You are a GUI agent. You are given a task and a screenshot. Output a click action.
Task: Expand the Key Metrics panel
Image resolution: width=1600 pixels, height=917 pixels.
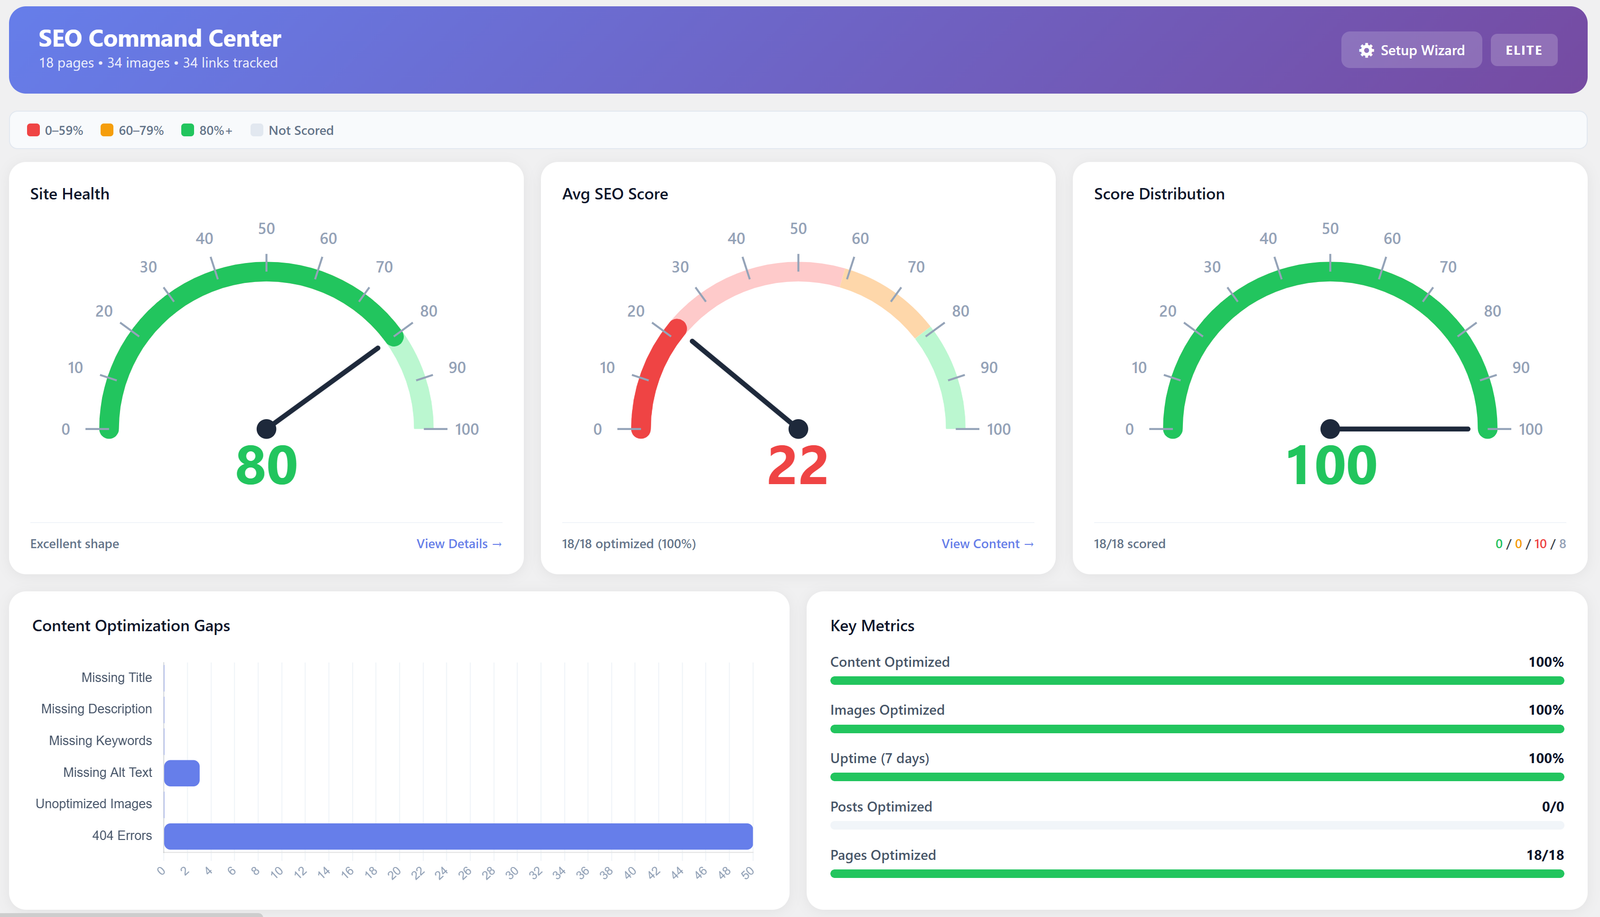click(x=872, y=626)
